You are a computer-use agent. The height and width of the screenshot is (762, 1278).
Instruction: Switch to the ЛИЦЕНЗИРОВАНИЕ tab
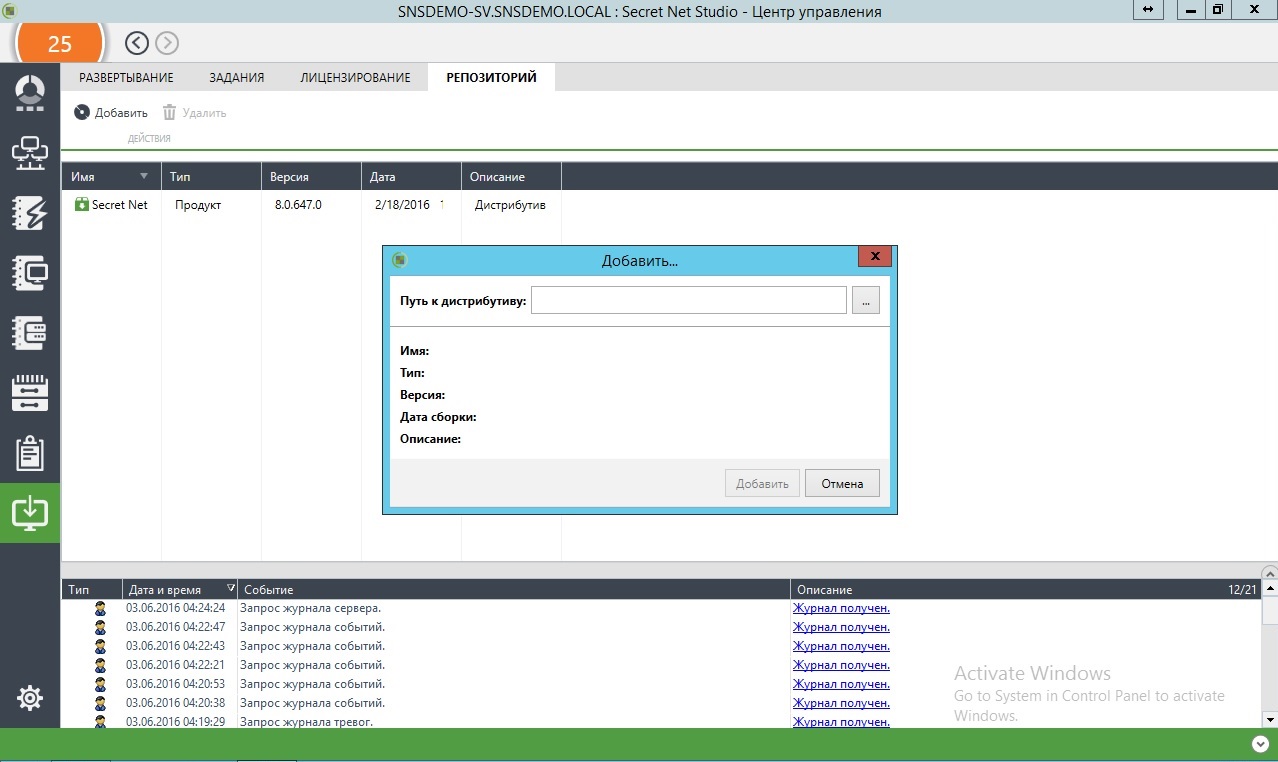(356, 77)
